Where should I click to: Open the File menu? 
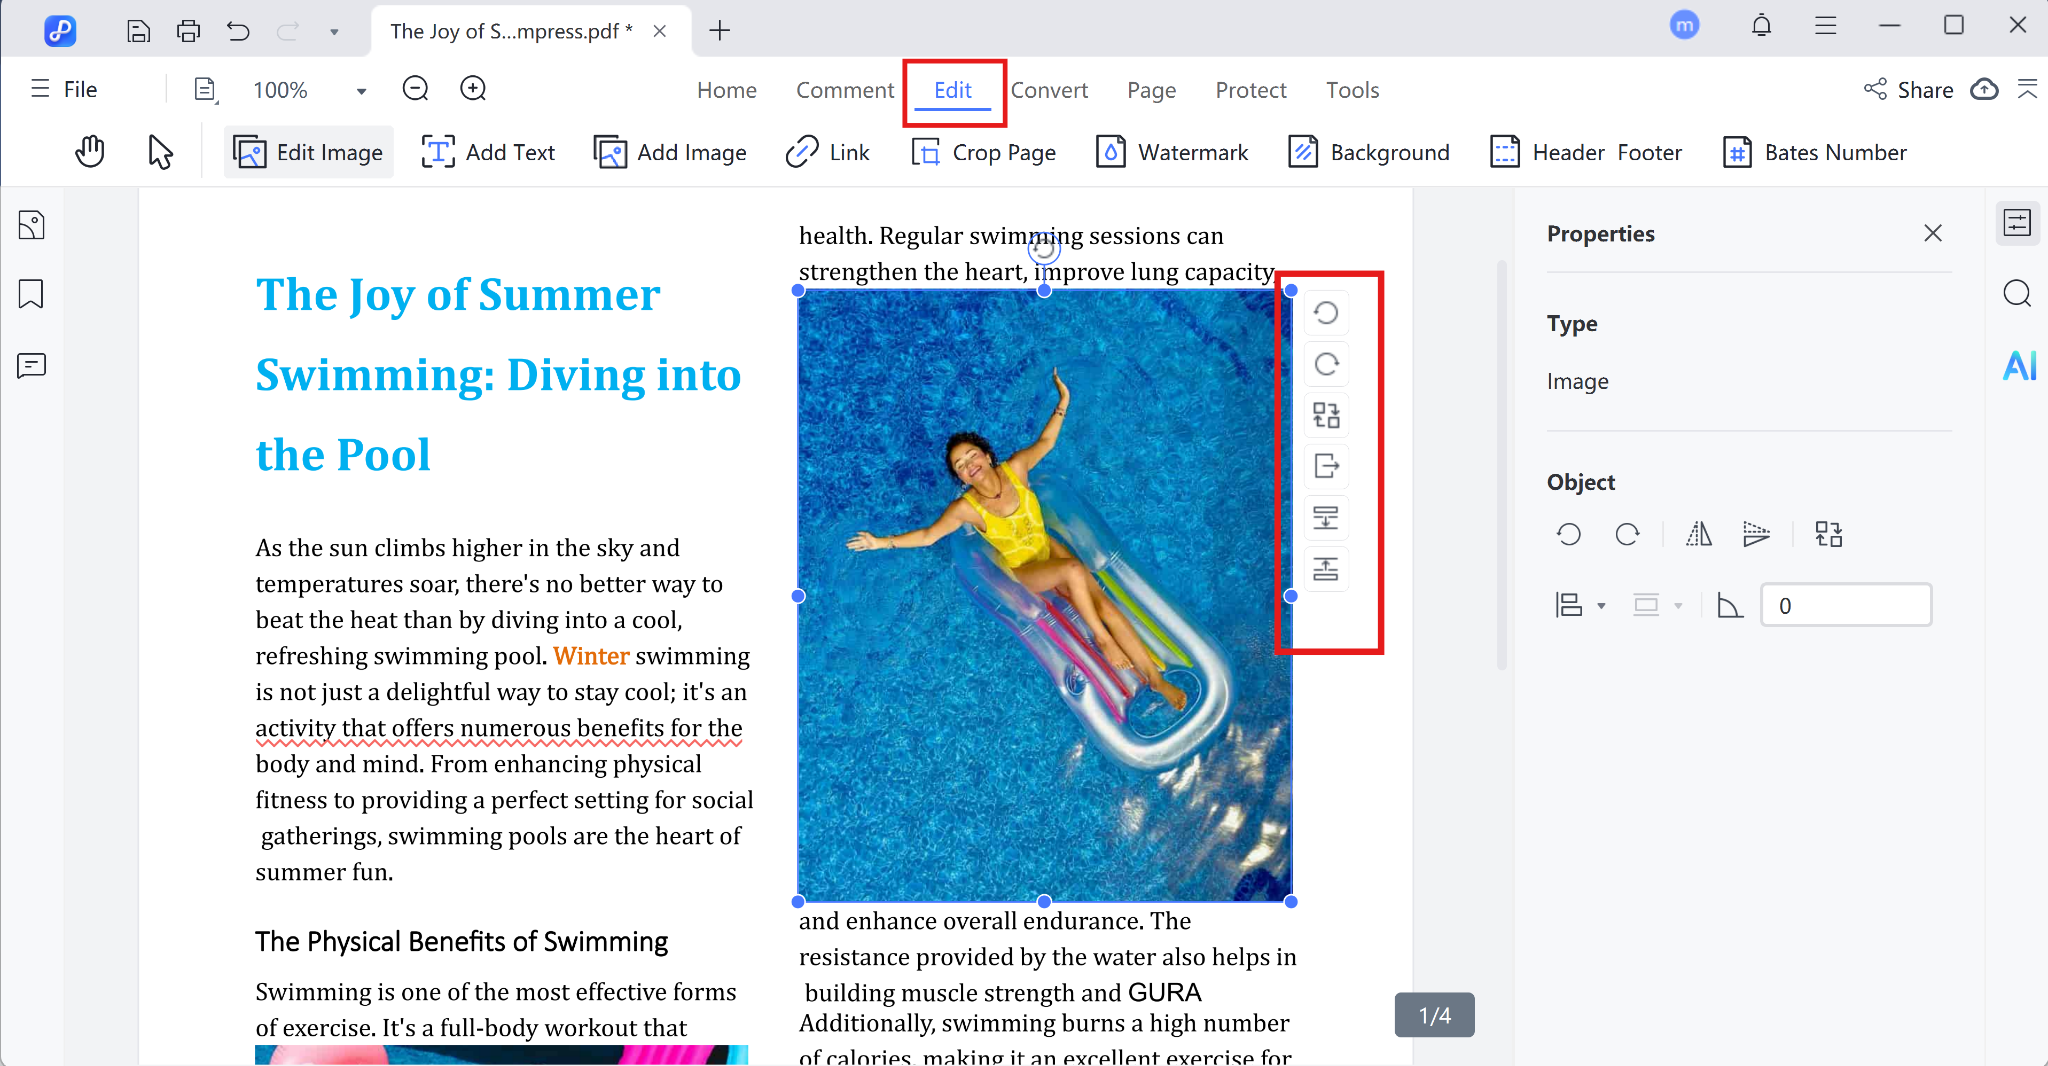63,89
